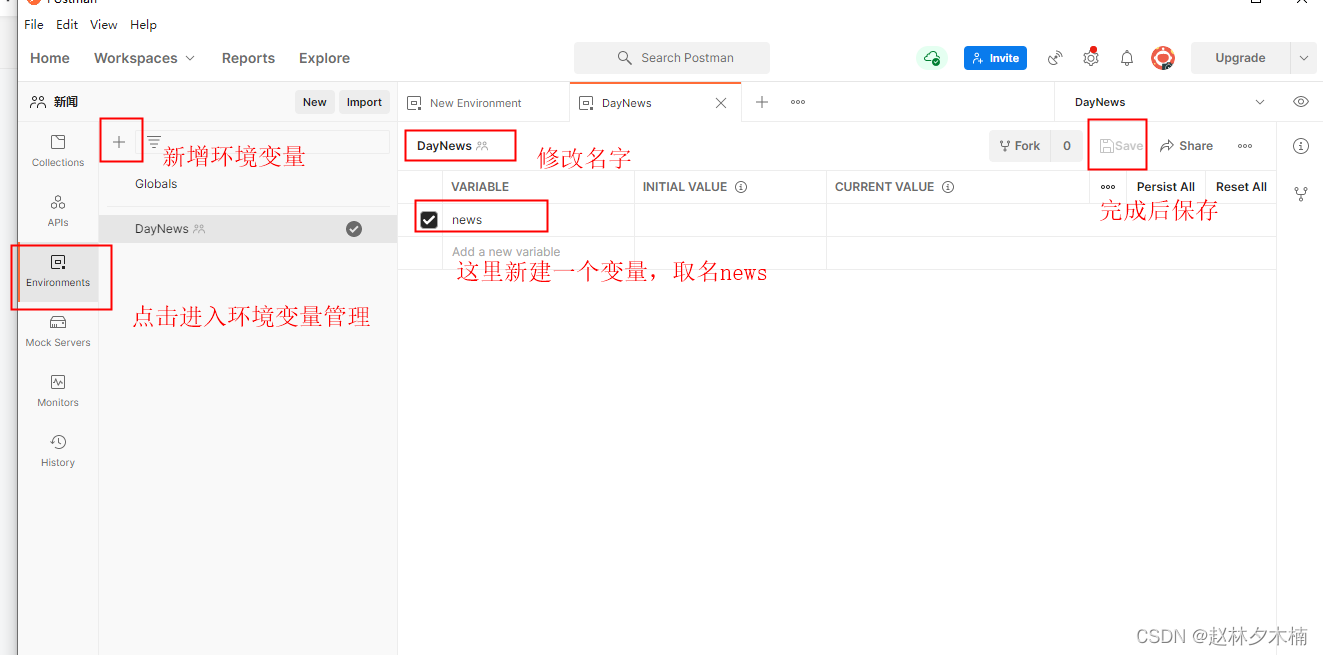Open table column options three-dot menu

tap(1108, 187)
